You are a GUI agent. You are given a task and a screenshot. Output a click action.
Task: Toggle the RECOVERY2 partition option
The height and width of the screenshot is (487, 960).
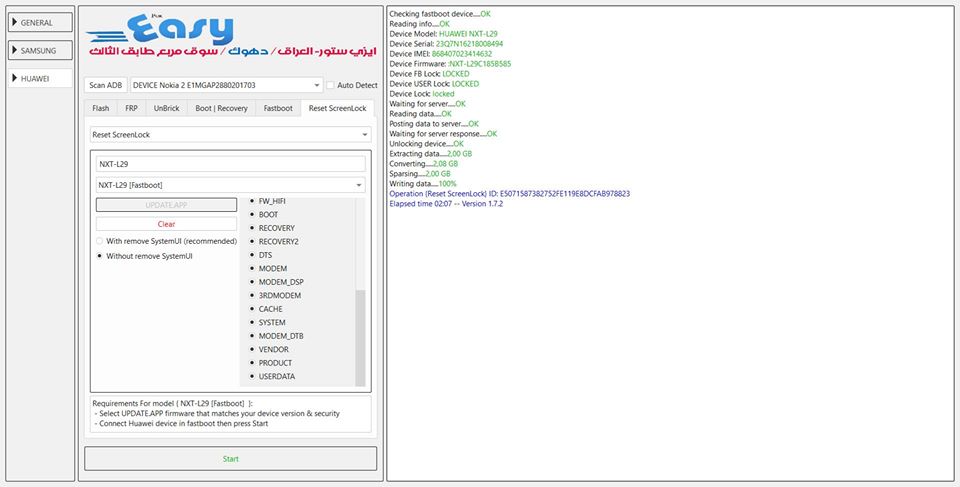pos(274,241)
